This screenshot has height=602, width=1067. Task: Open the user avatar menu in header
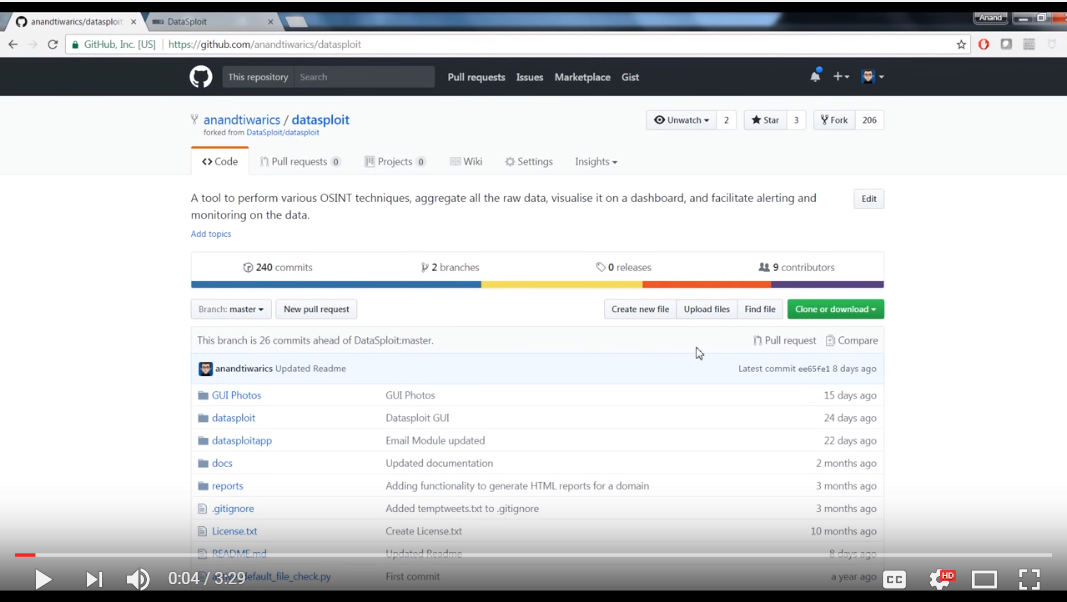tap(872, 77)
